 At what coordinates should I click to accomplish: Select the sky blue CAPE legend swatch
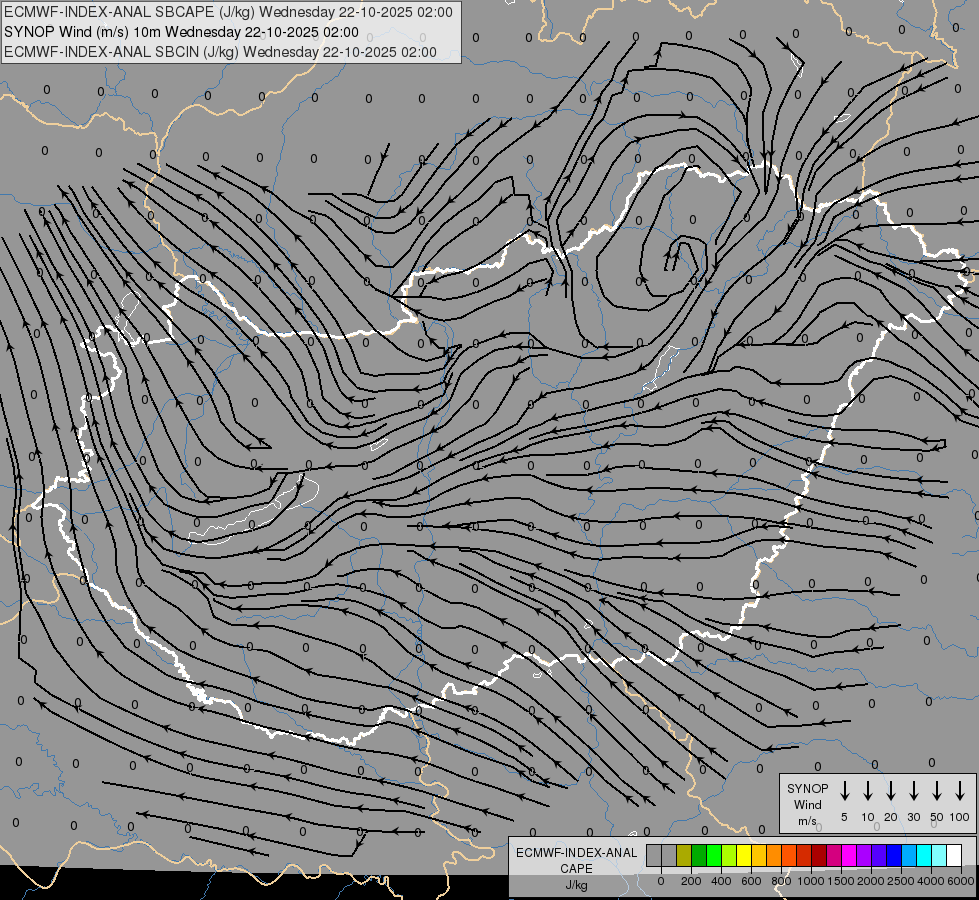pos(910,855)
